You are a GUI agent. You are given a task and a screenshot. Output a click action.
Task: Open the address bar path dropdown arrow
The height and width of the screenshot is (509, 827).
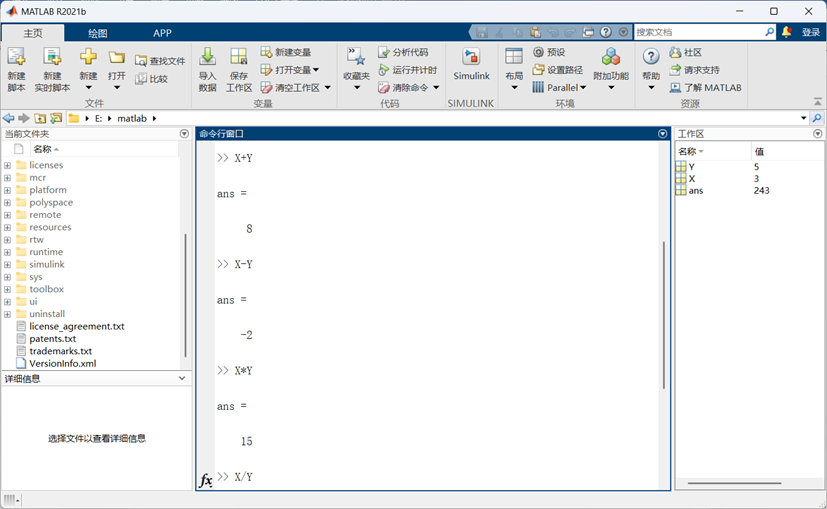click(x=804, y=118)
